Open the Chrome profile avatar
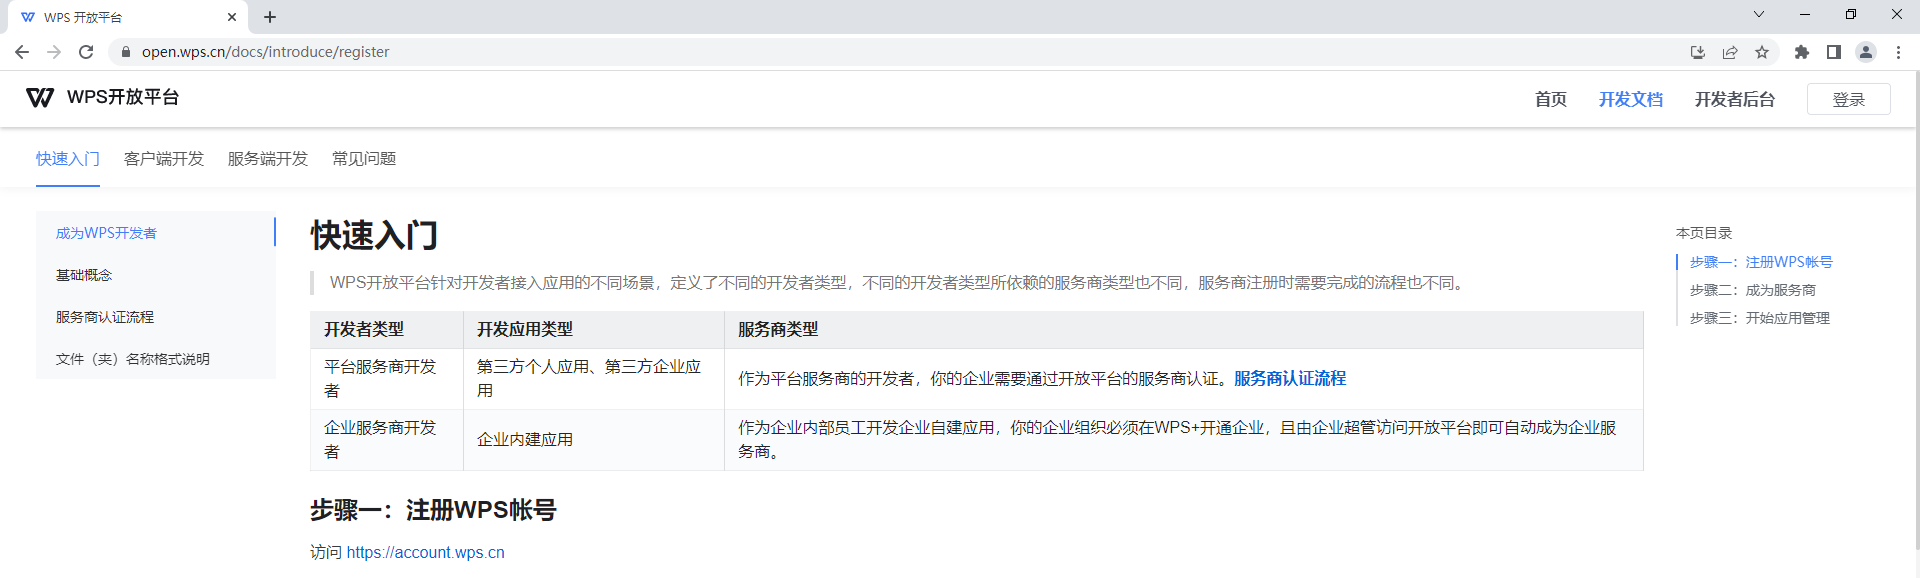The height and width of the screenshot is (578, 1920). (1866, 52)
